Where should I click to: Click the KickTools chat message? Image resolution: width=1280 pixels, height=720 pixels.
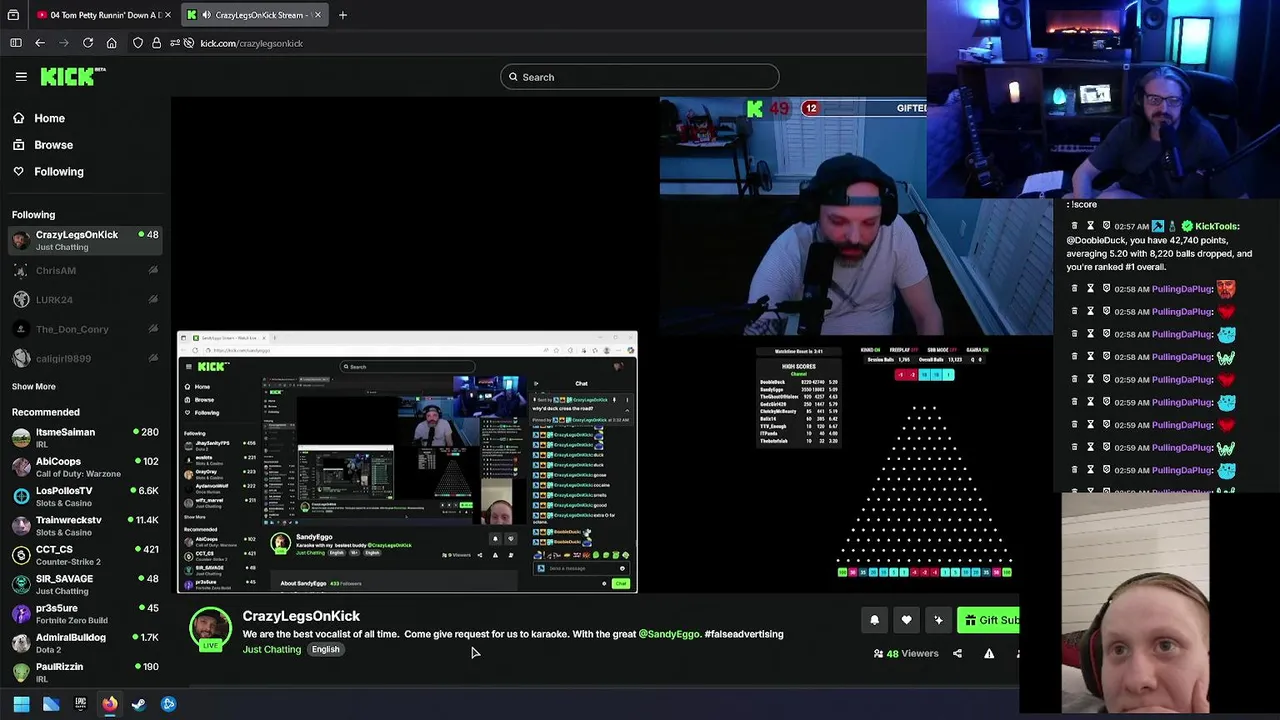(1160, 247)
